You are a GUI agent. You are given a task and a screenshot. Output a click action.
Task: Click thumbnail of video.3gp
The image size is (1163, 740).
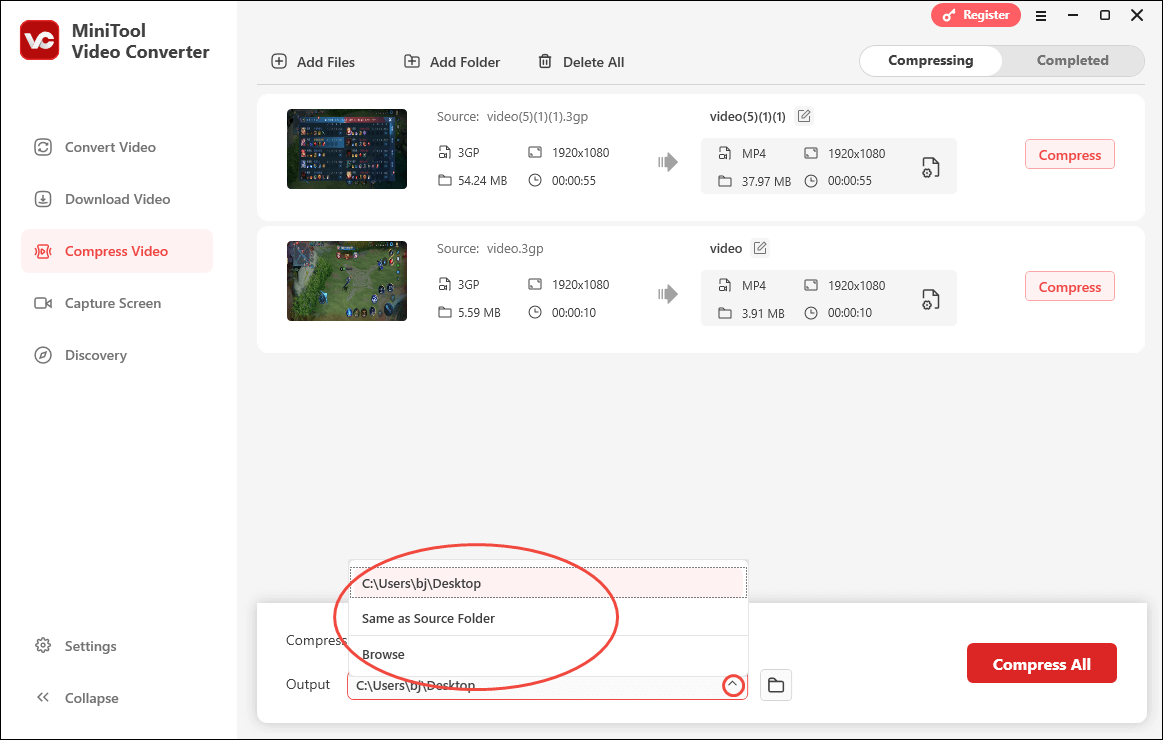click(x=347, y=281)
